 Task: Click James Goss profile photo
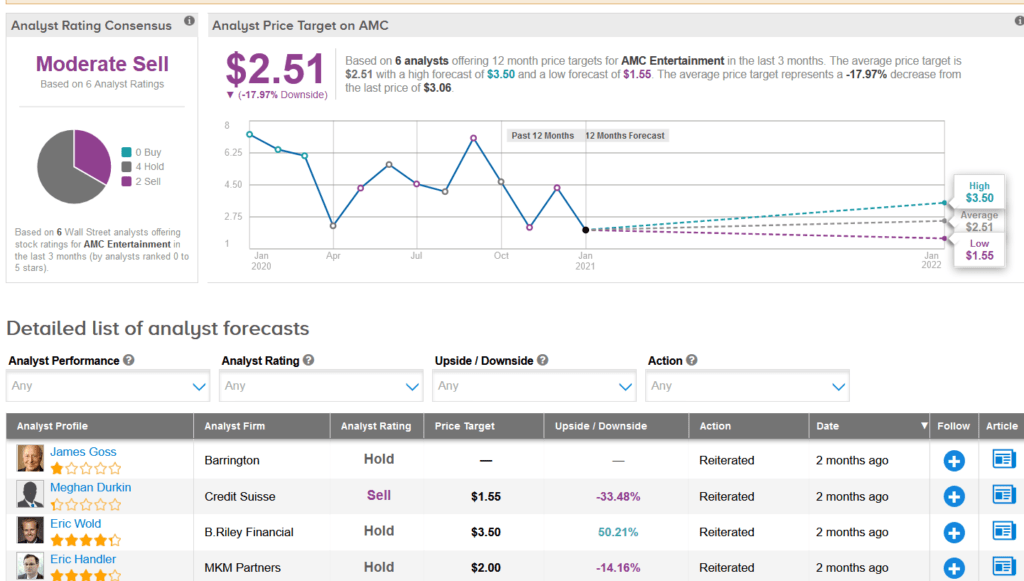(30, 459)
